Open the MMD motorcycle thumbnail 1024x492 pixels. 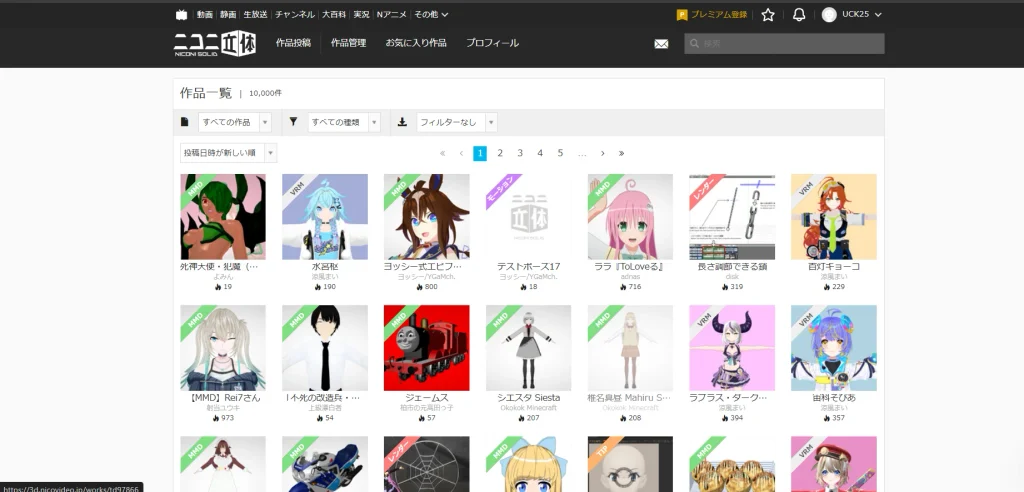(x=325, y=464)
